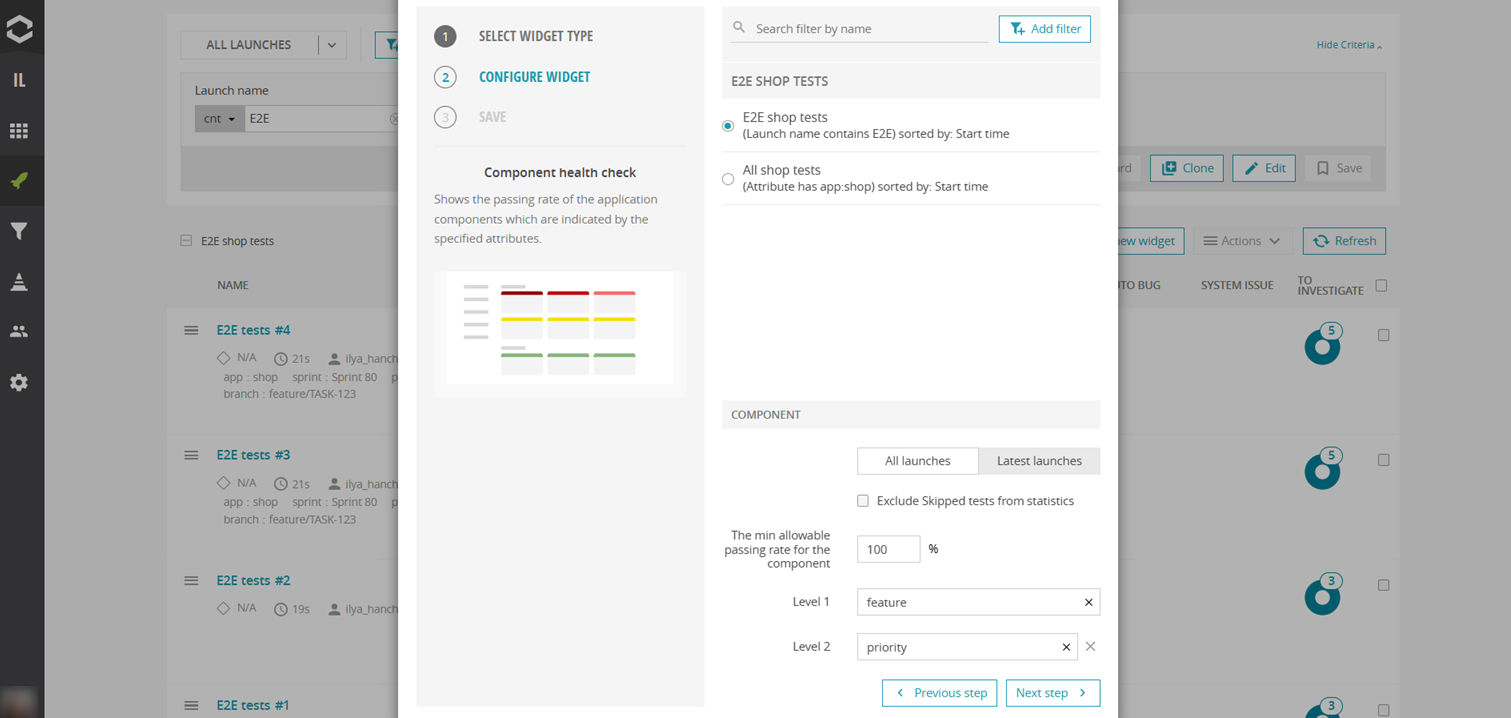Click the Edit filter button
This screenshot has width=1511, height=718.
point(1264,168)
